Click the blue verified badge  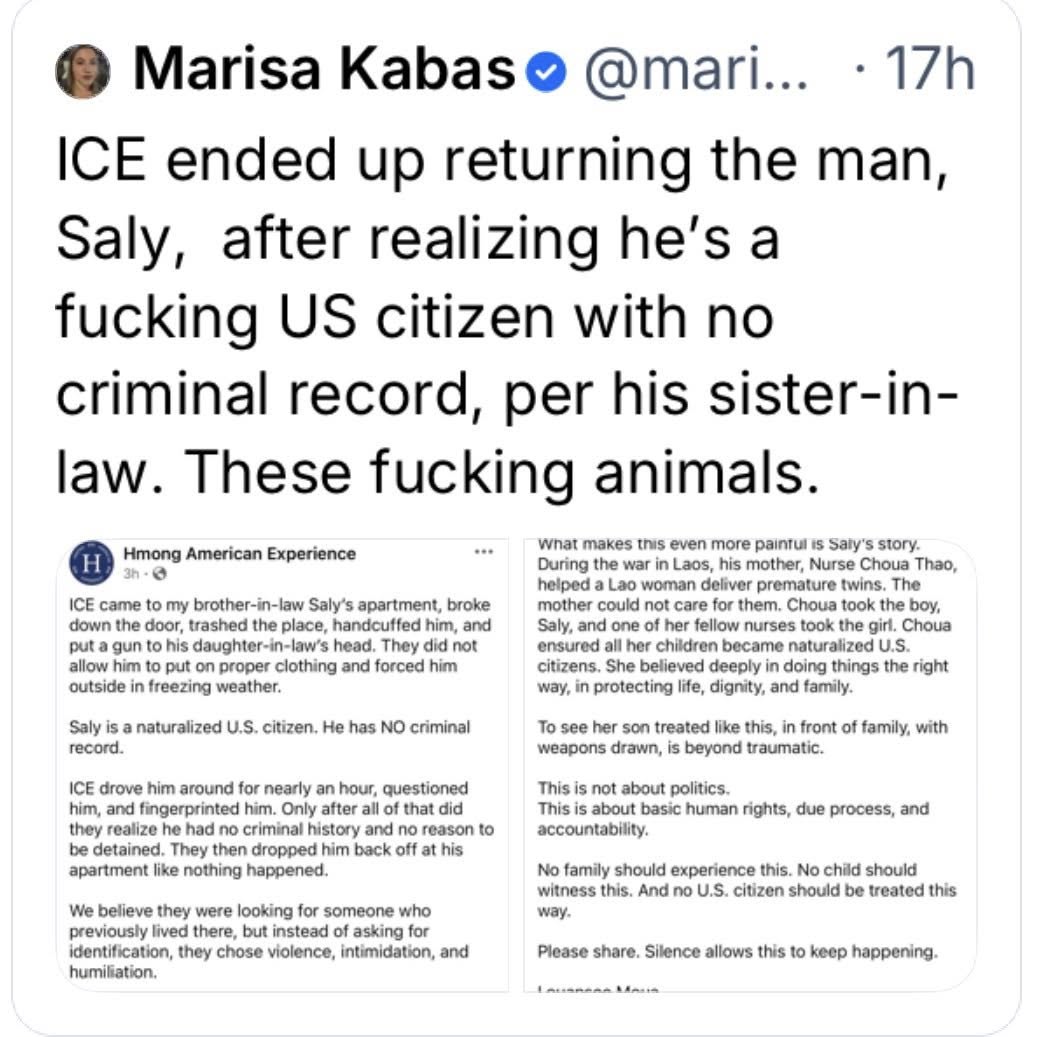(547, 73)
